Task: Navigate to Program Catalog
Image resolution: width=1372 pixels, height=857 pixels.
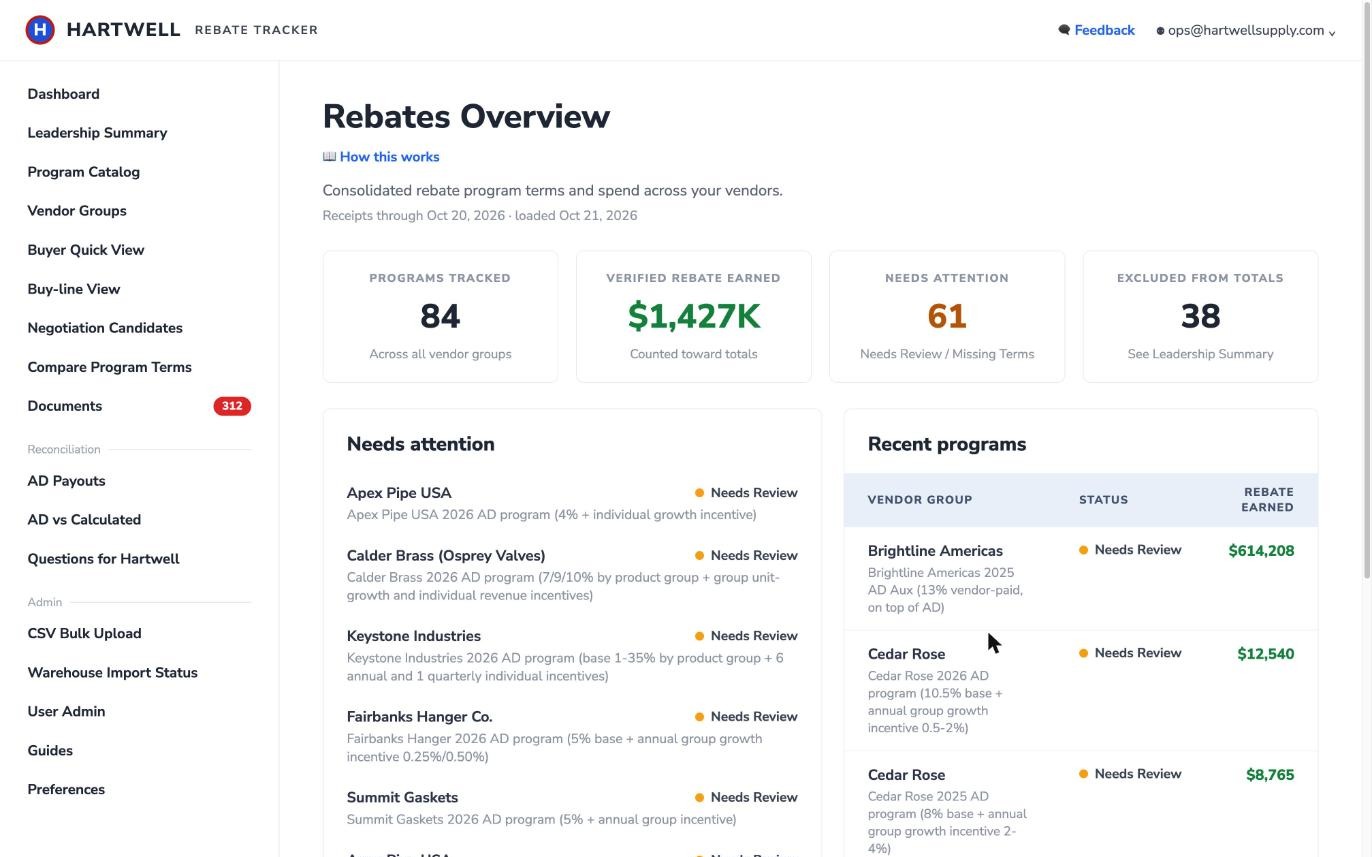Action: [x=84, y=172]
